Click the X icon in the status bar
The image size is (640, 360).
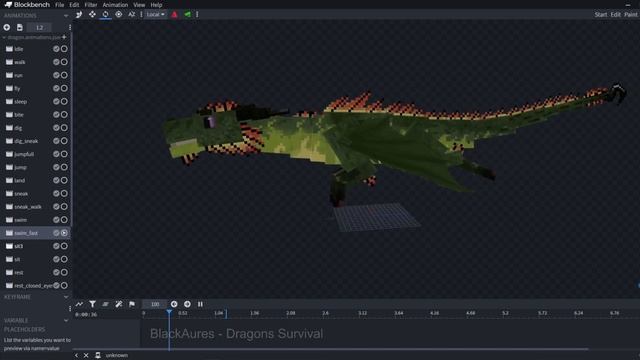86,355
